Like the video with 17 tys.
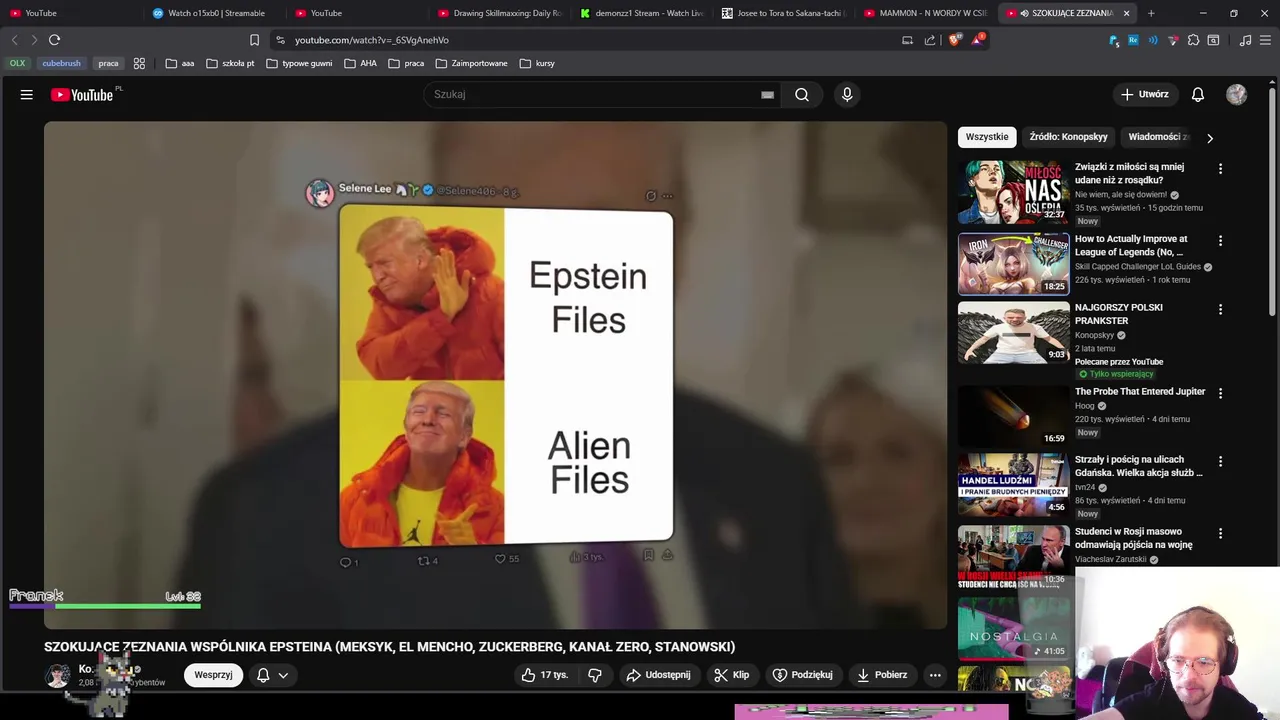The height and width of the screenshot is (720, 1280). click(x=545, y=675)
